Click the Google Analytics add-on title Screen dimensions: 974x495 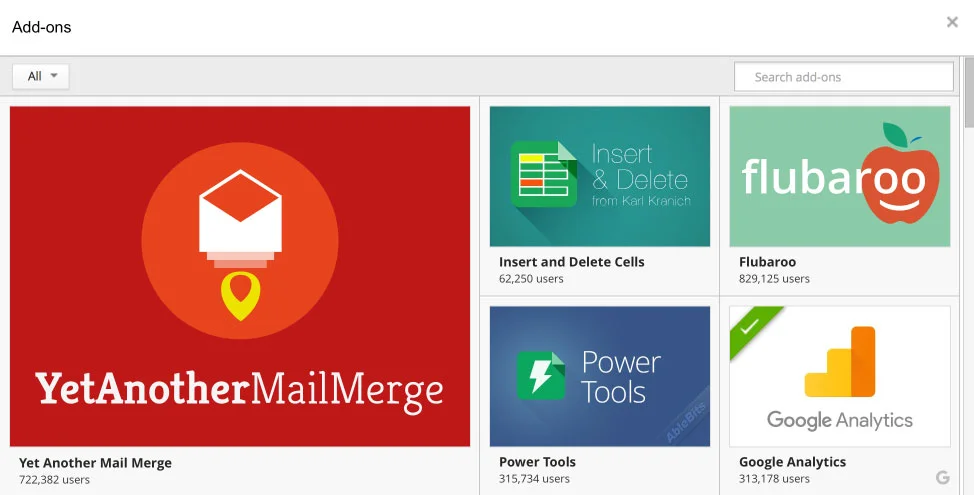pyautogui.click(x=792, y=462)
